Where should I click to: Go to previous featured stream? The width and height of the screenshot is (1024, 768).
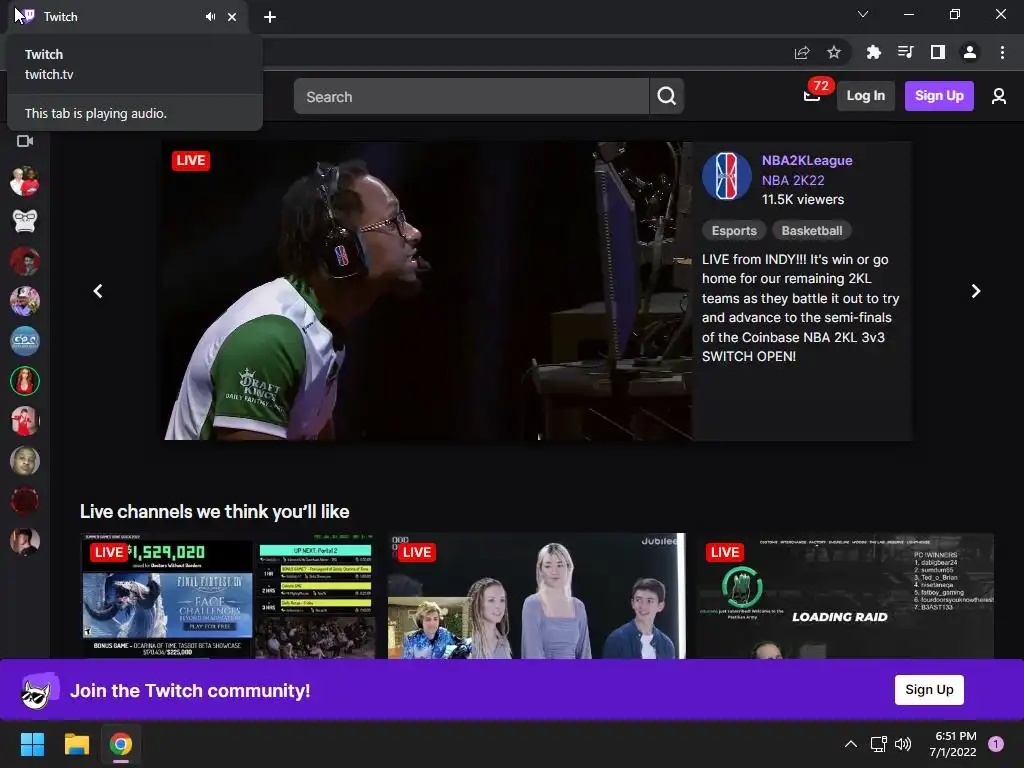point(98,291)
